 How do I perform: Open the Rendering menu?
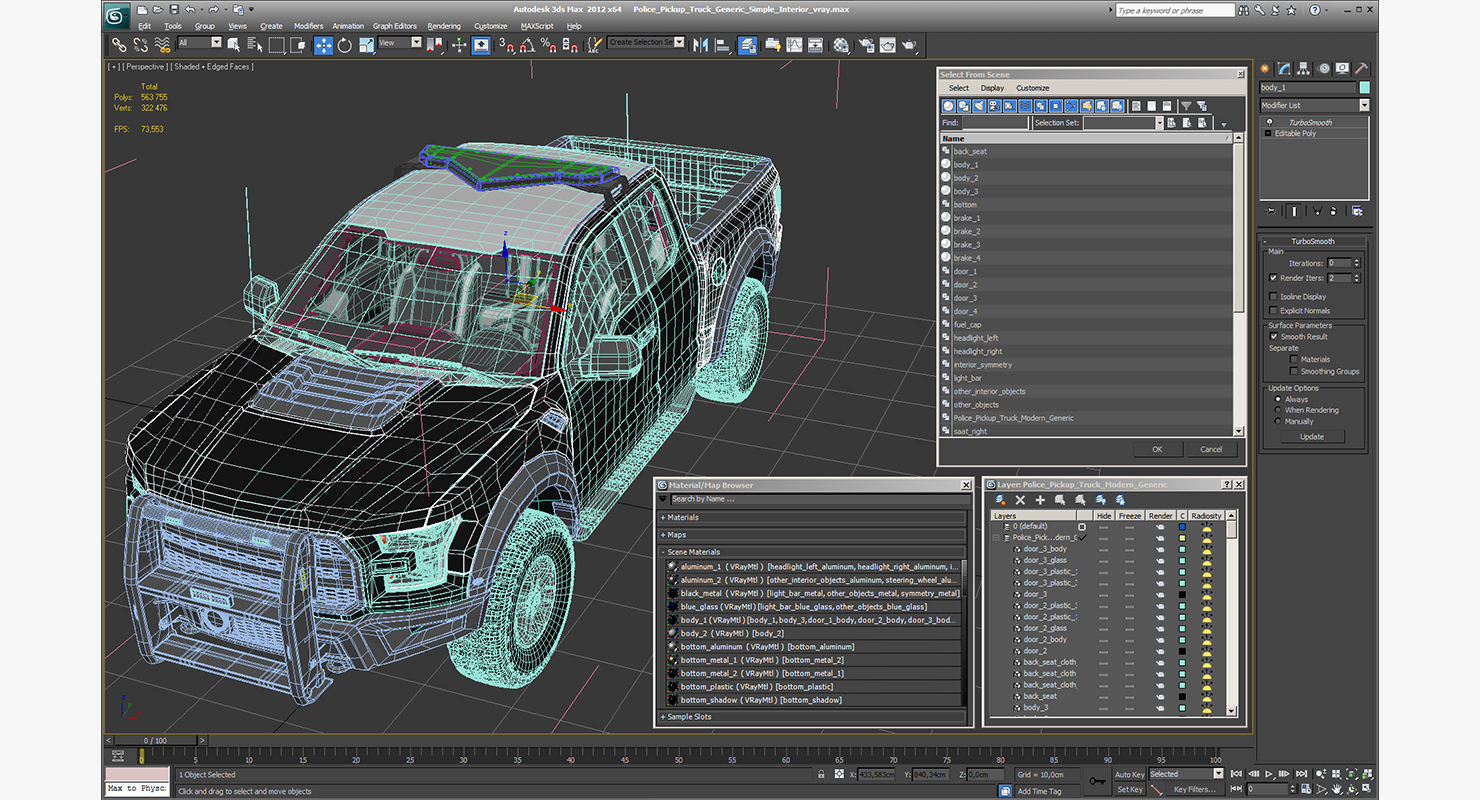click(444, 26)
